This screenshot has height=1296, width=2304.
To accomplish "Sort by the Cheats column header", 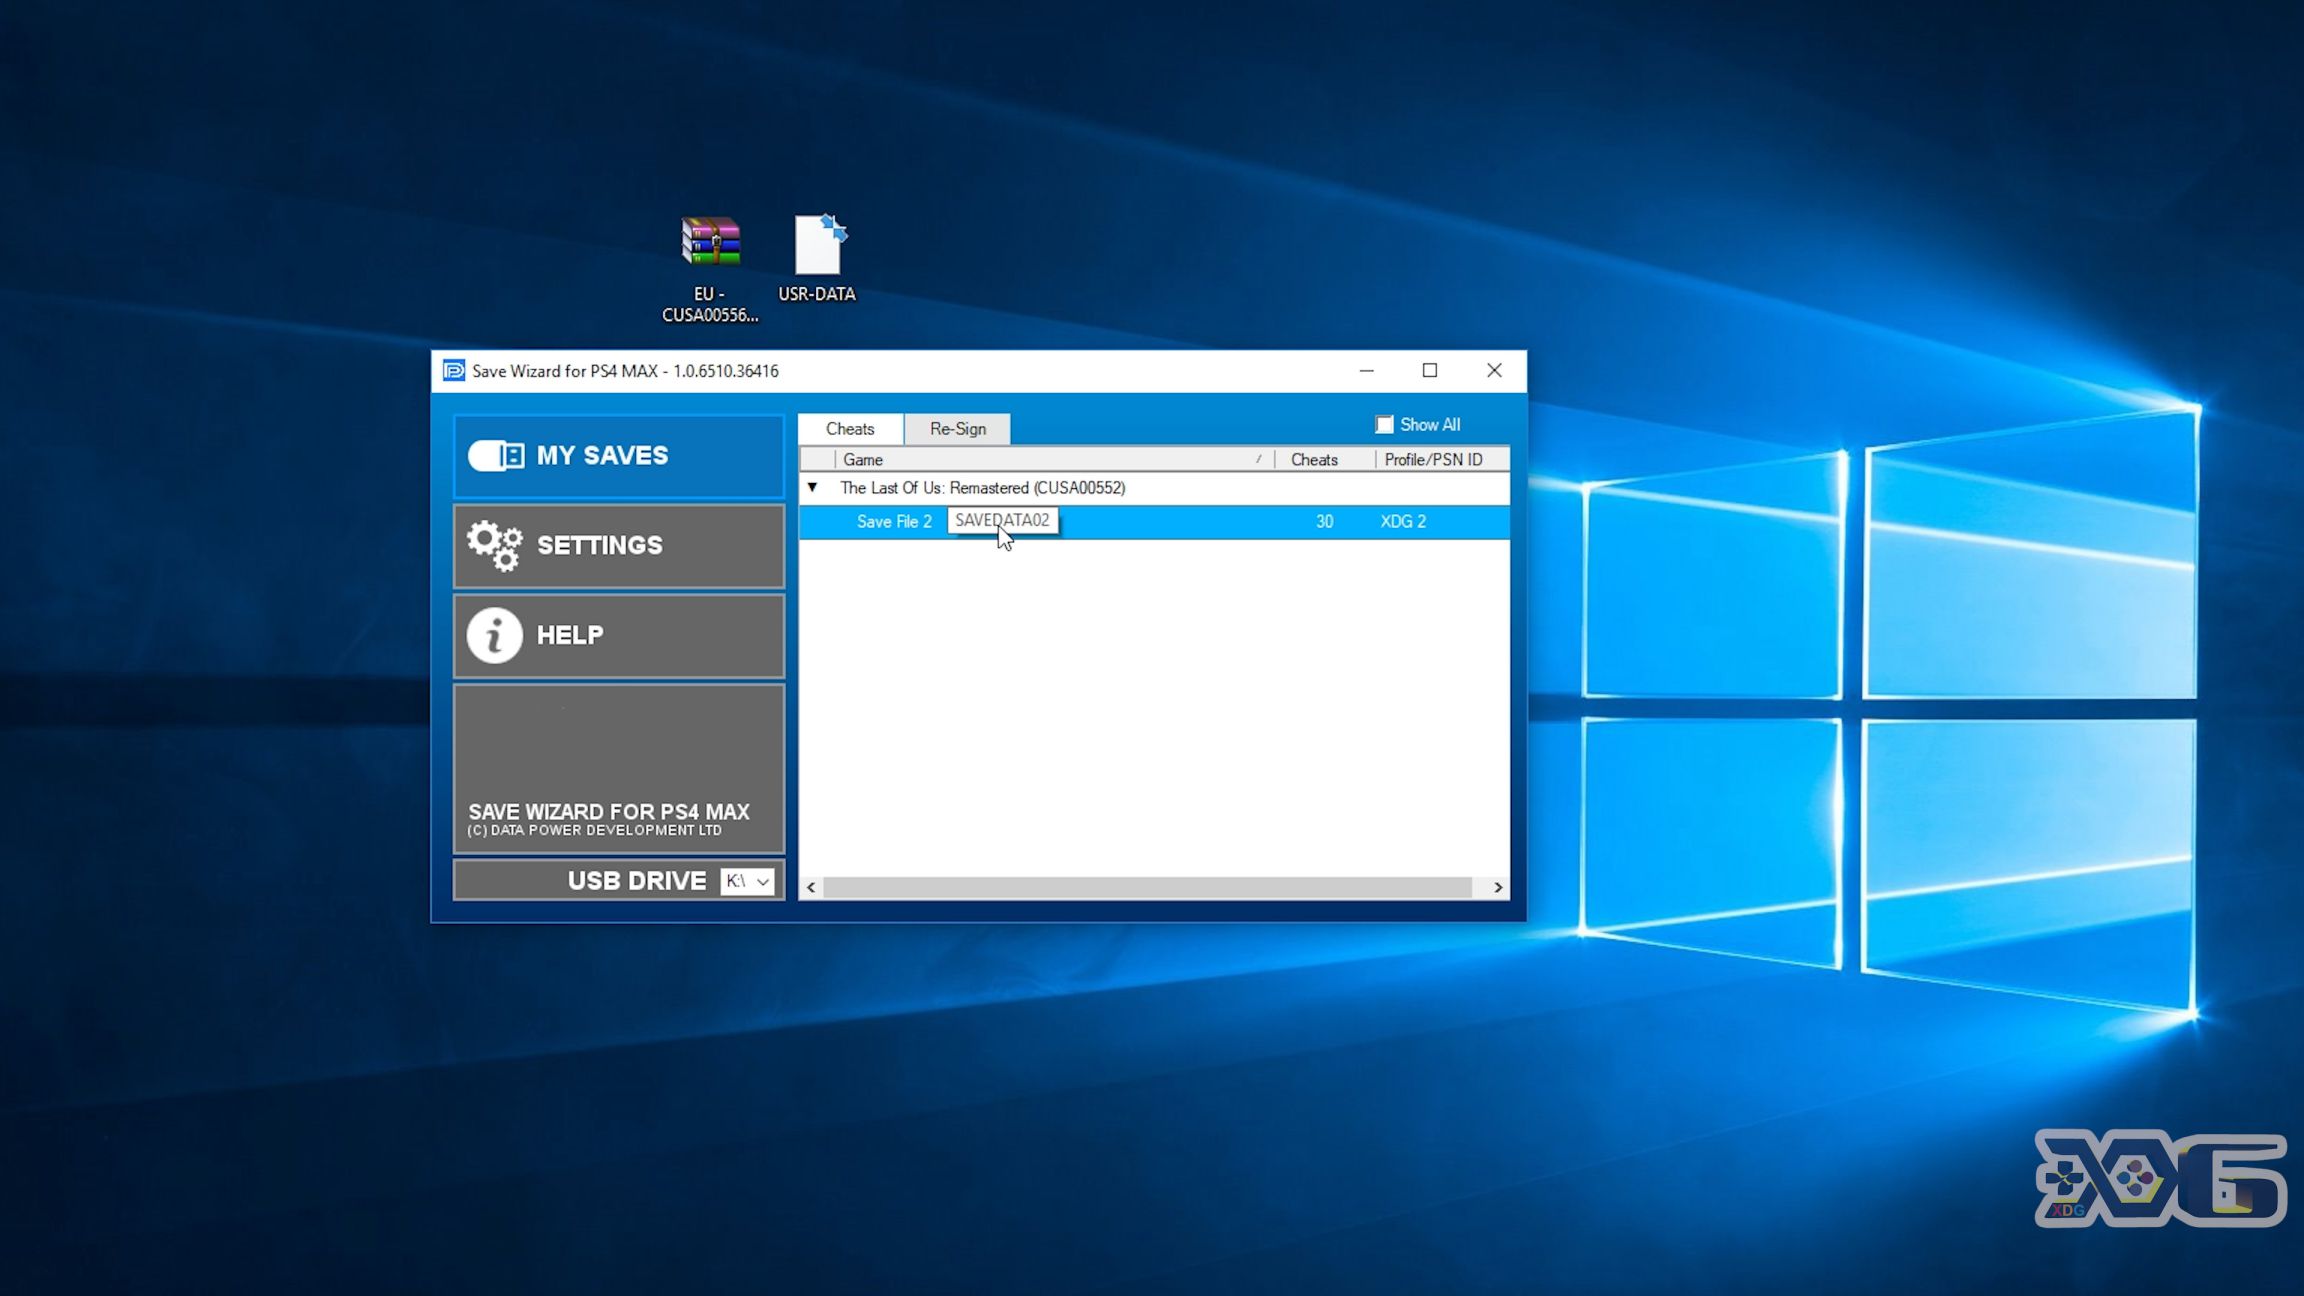I will click(1324, 459).
